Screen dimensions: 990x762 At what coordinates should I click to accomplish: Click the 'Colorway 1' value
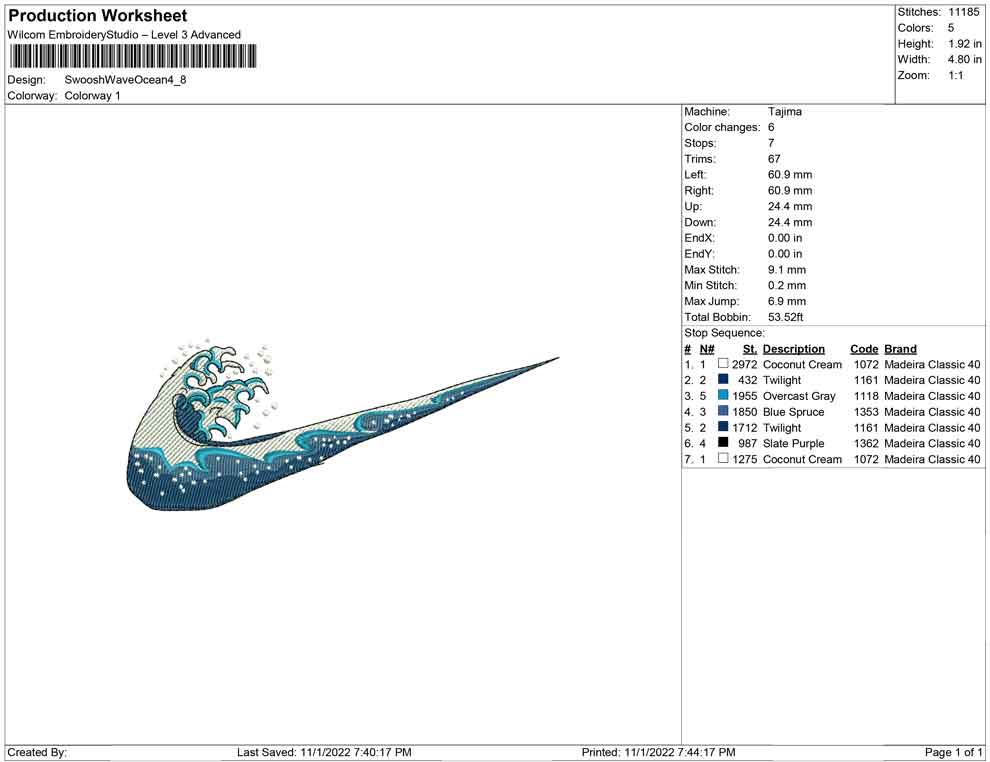tap(92, 96)
